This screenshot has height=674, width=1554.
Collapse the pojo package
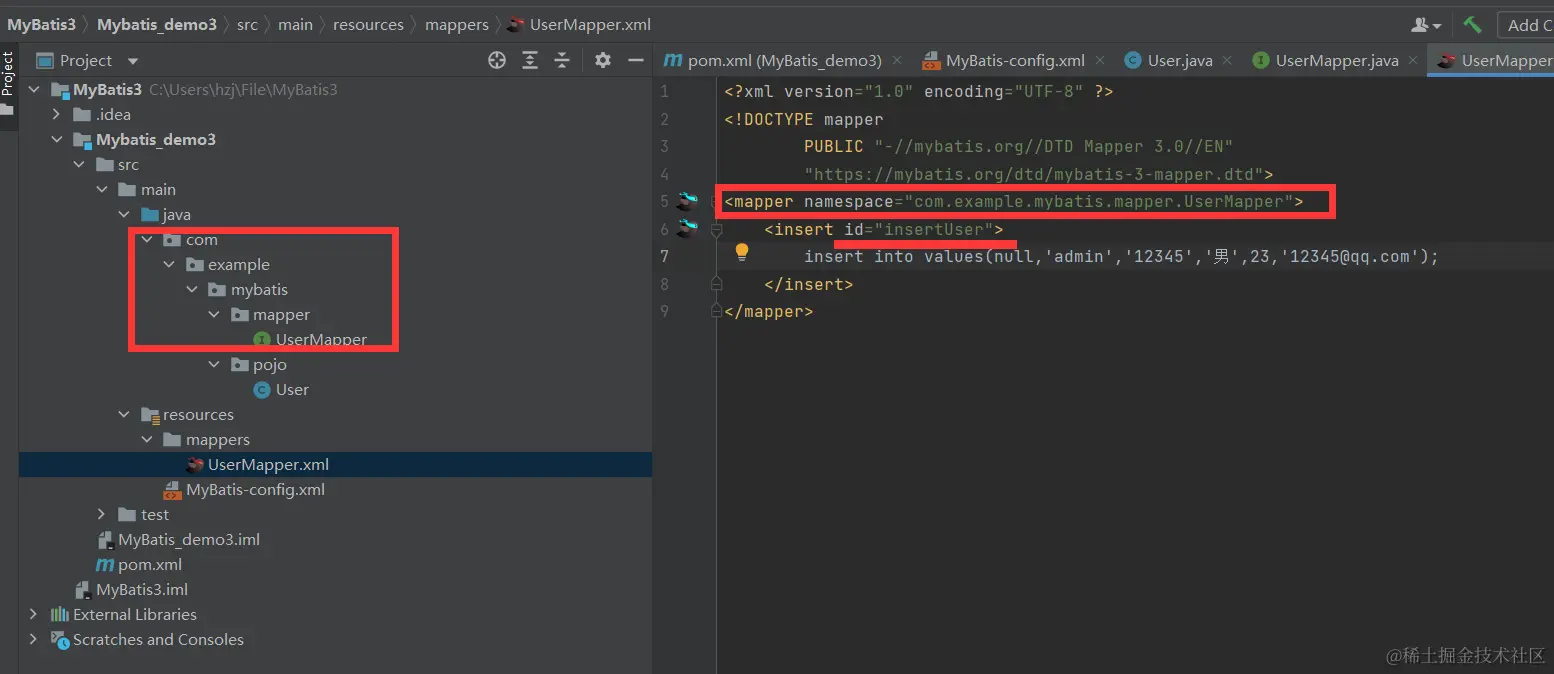214,365
